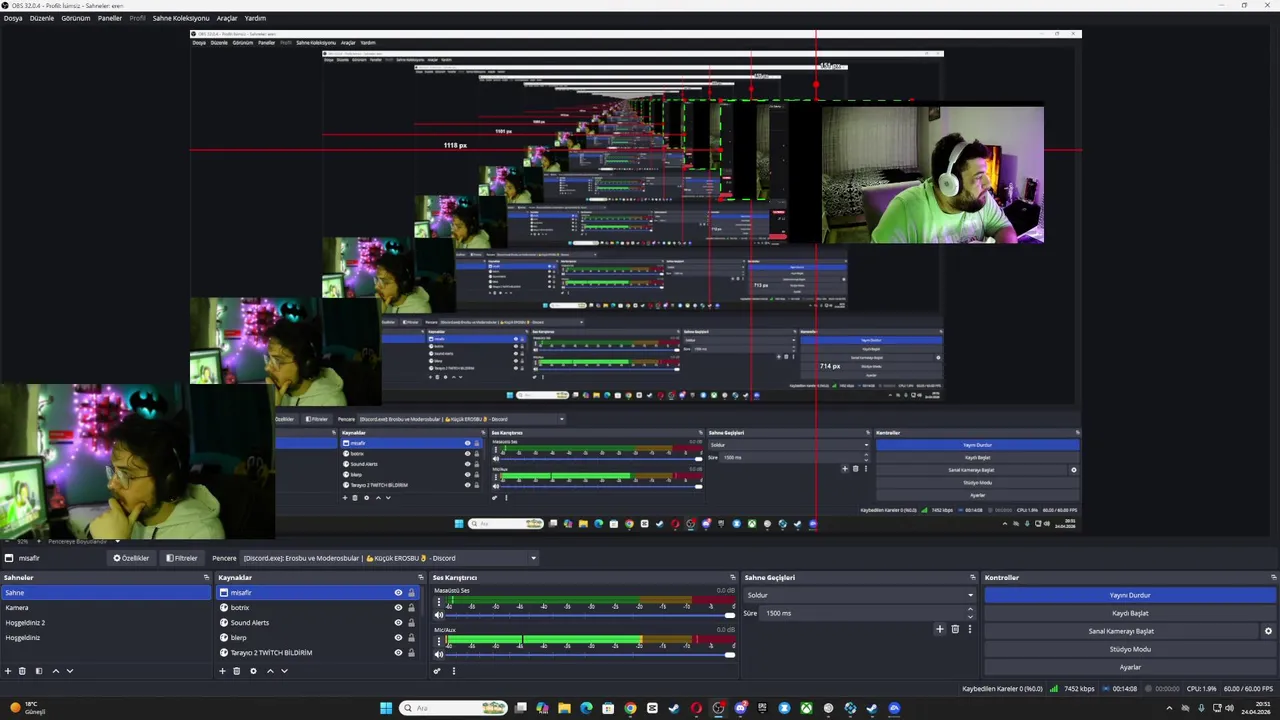Open Google Chrome from taskbar
This screenshot has height=720, width=1280.
630,708
